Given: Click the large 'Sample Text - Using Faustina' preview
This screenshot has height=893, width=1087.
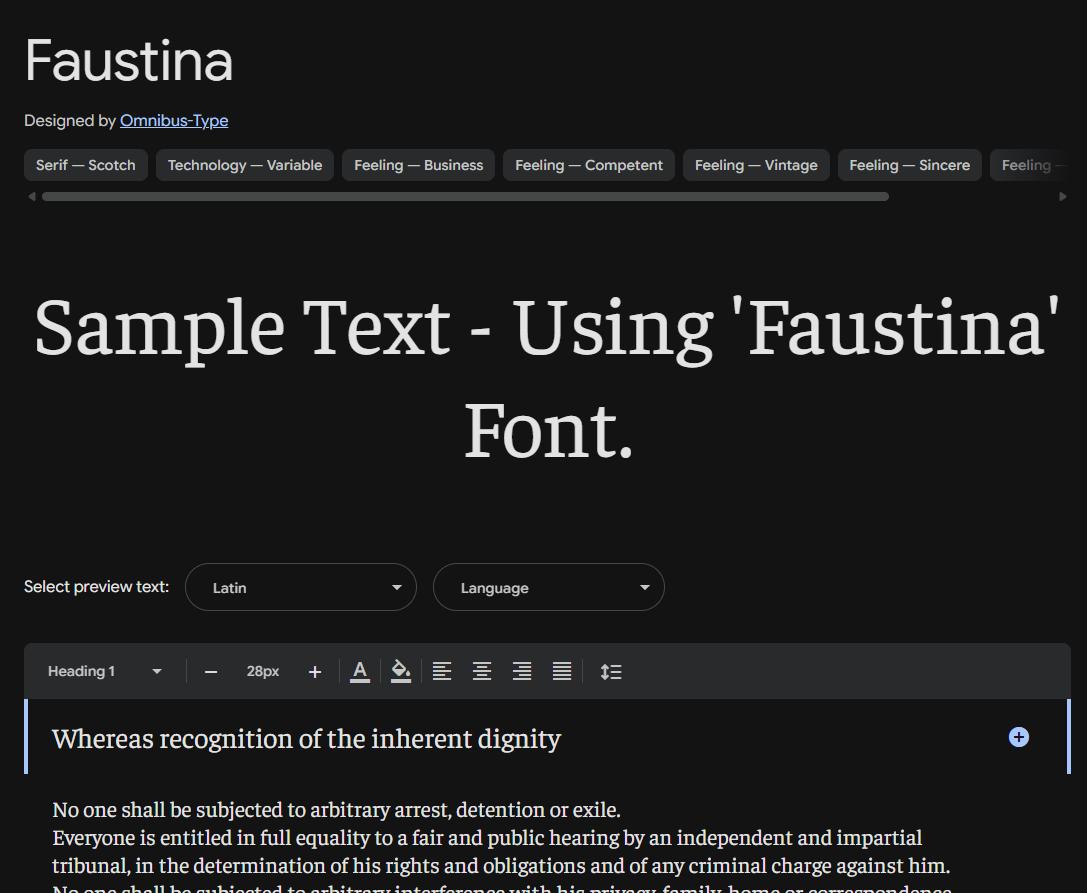Looking at the screenshot, I should [x=547, y=378].
